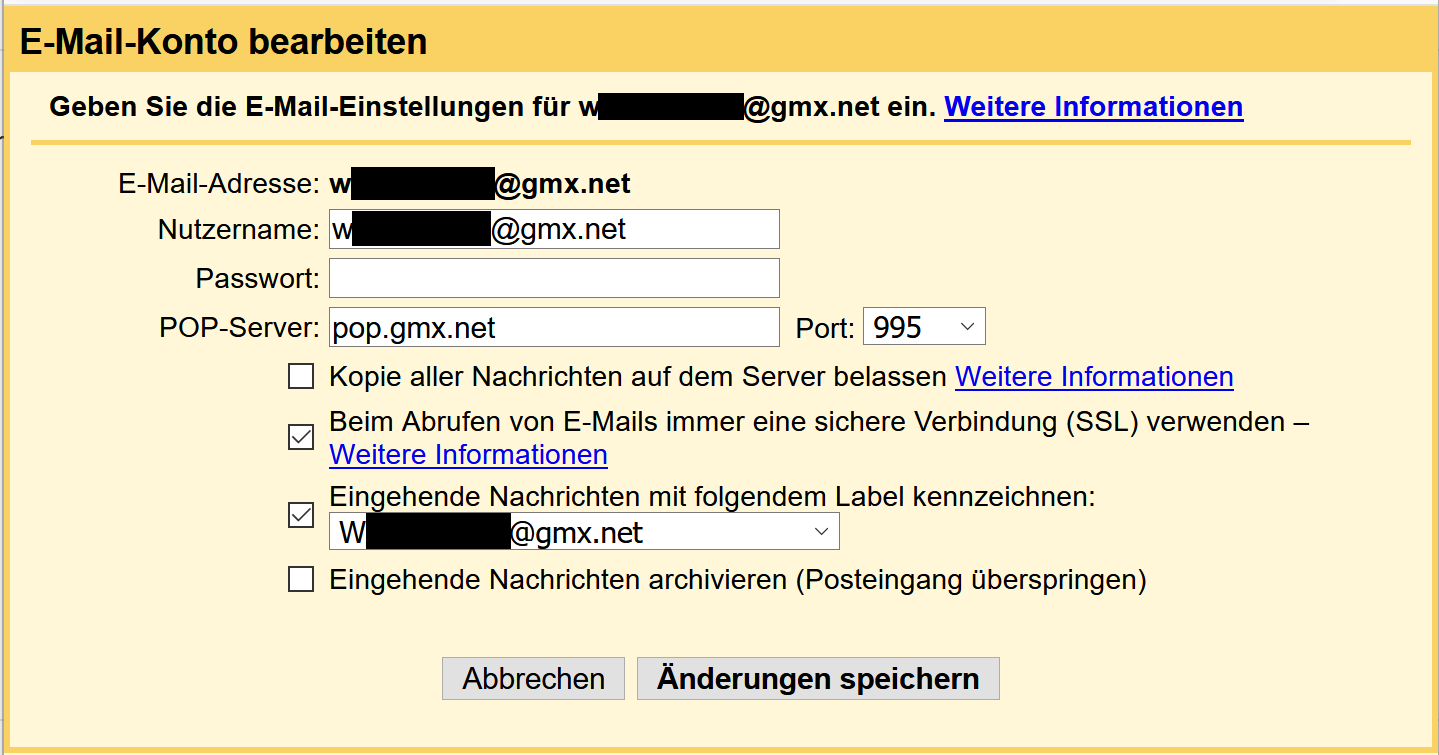
Task: Open 'Weitere Informationen' link in the dialog header
Action: [1093, 106]
